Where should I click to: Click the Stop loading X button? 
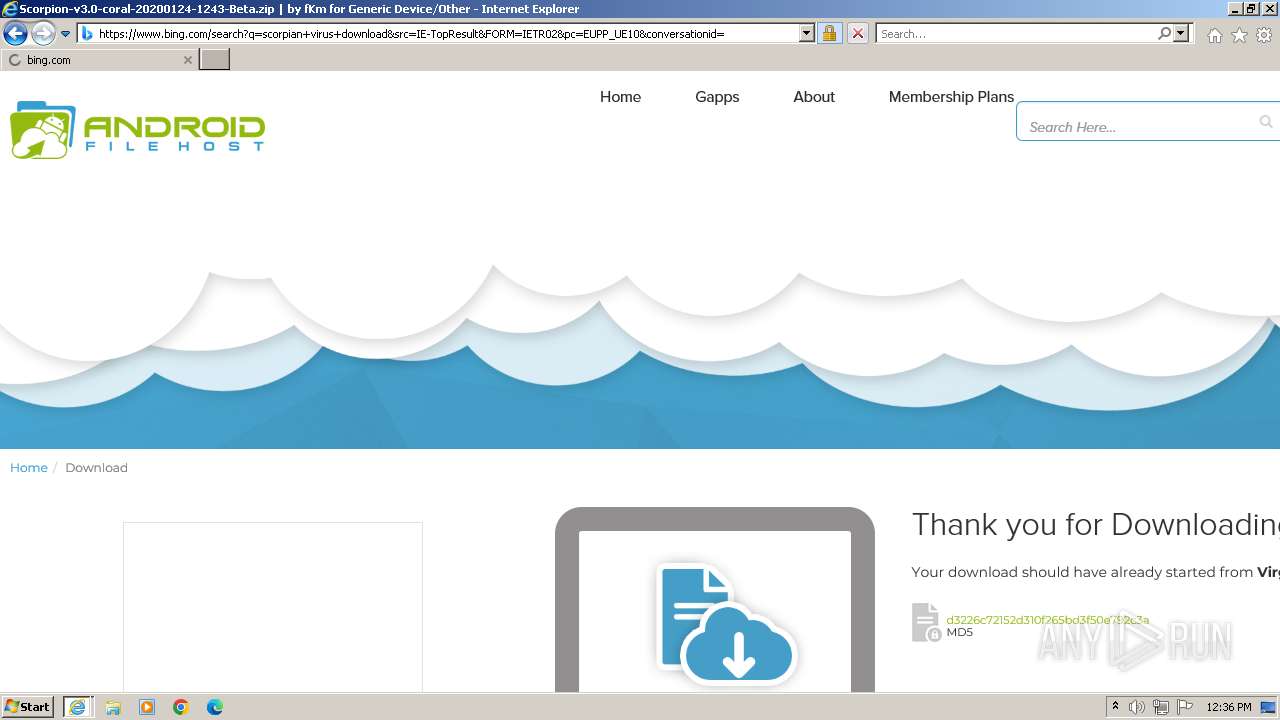[858, 34]
